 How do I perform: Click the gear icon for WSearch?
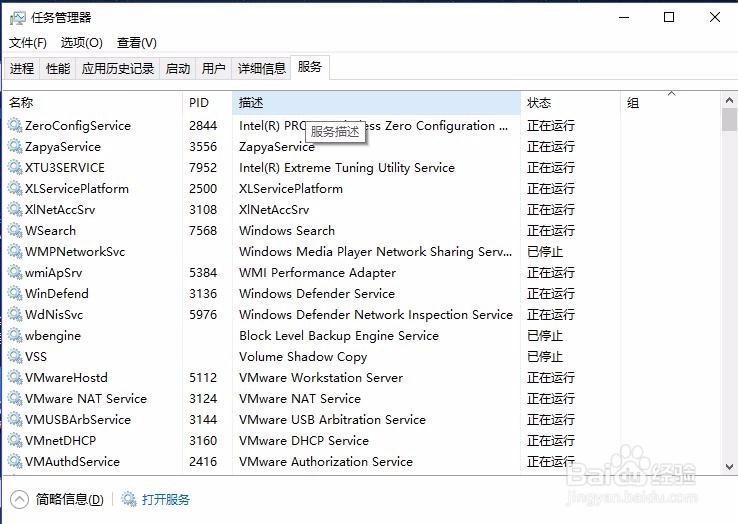[x=15, y=231]
